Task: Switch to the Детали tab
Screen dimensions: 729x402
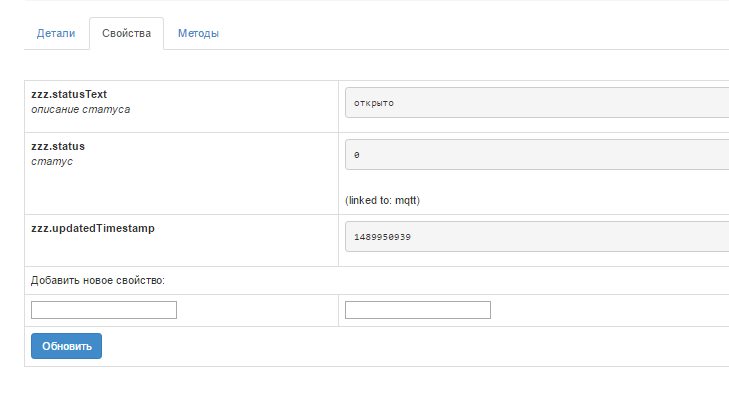Action: 56,33
